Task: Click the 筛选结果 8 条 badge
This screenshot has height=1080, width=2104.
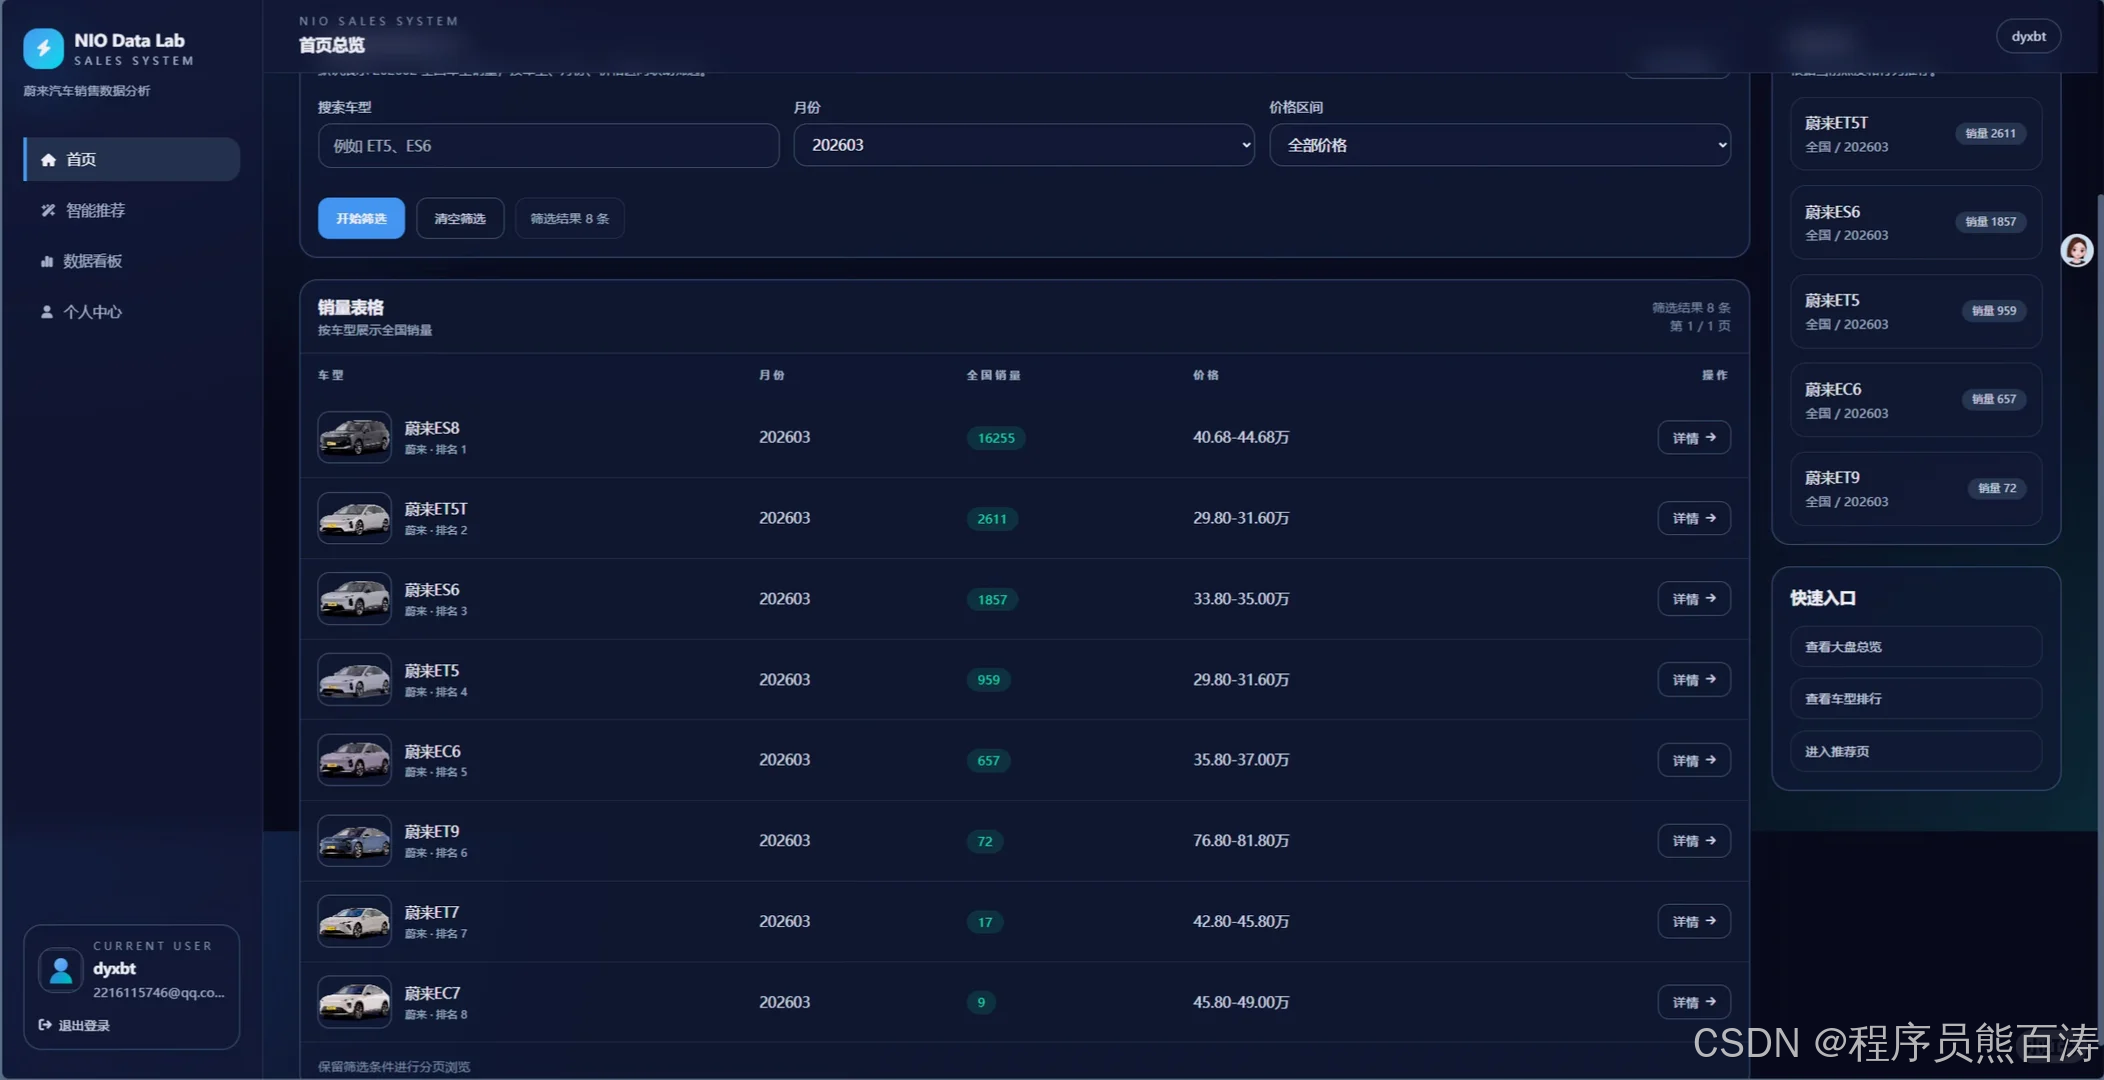Action: [570, 219]
